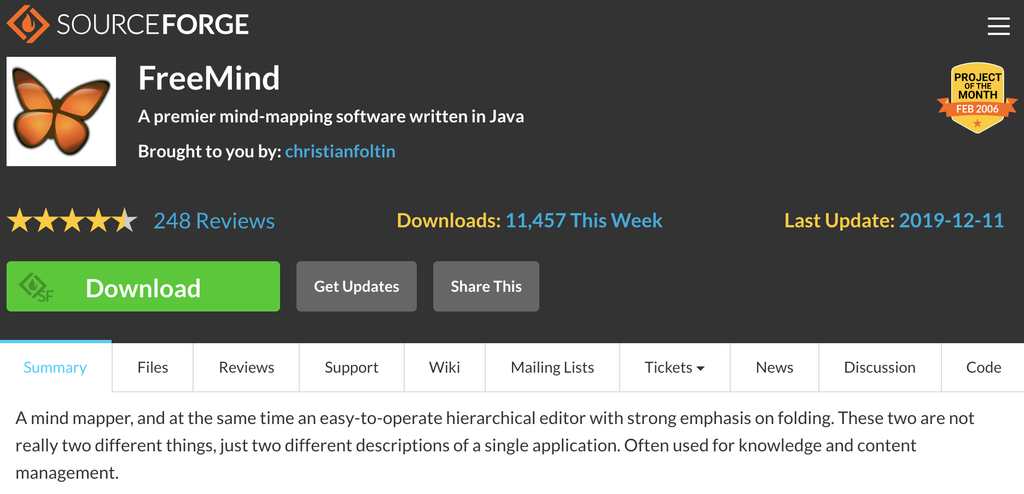1024x494 pixels.
Task: Go to the Mailing Lists tab
Action: pos(552,368)
